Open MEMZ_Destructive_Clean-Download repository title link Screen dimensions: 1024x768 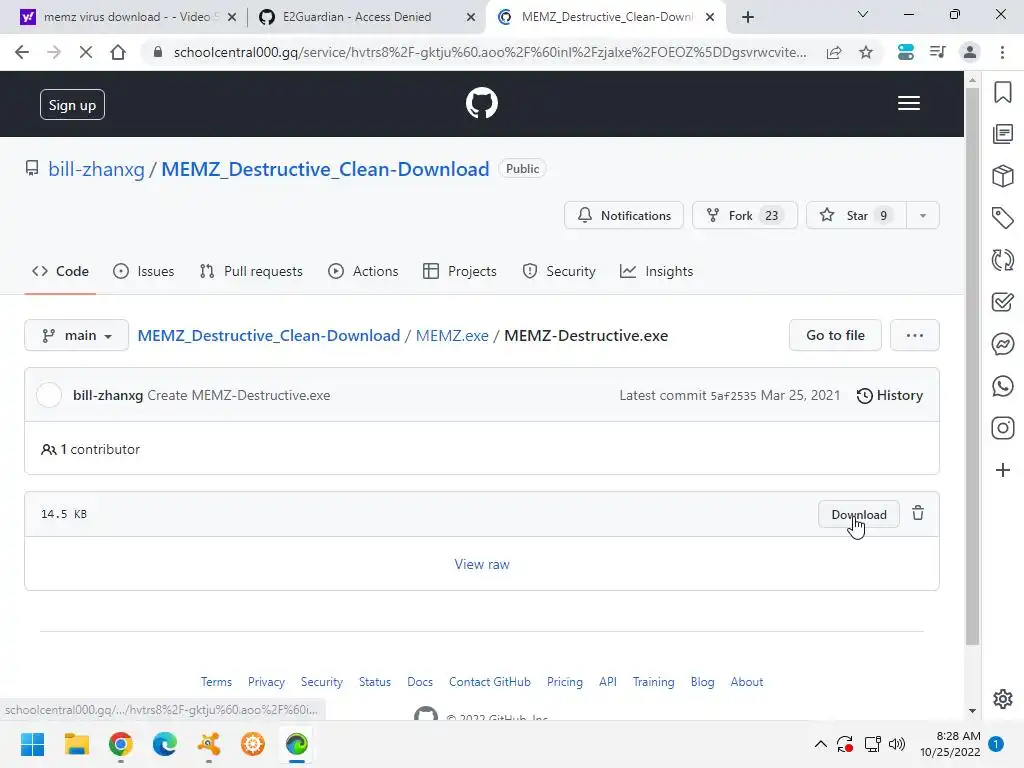[325, 169]
